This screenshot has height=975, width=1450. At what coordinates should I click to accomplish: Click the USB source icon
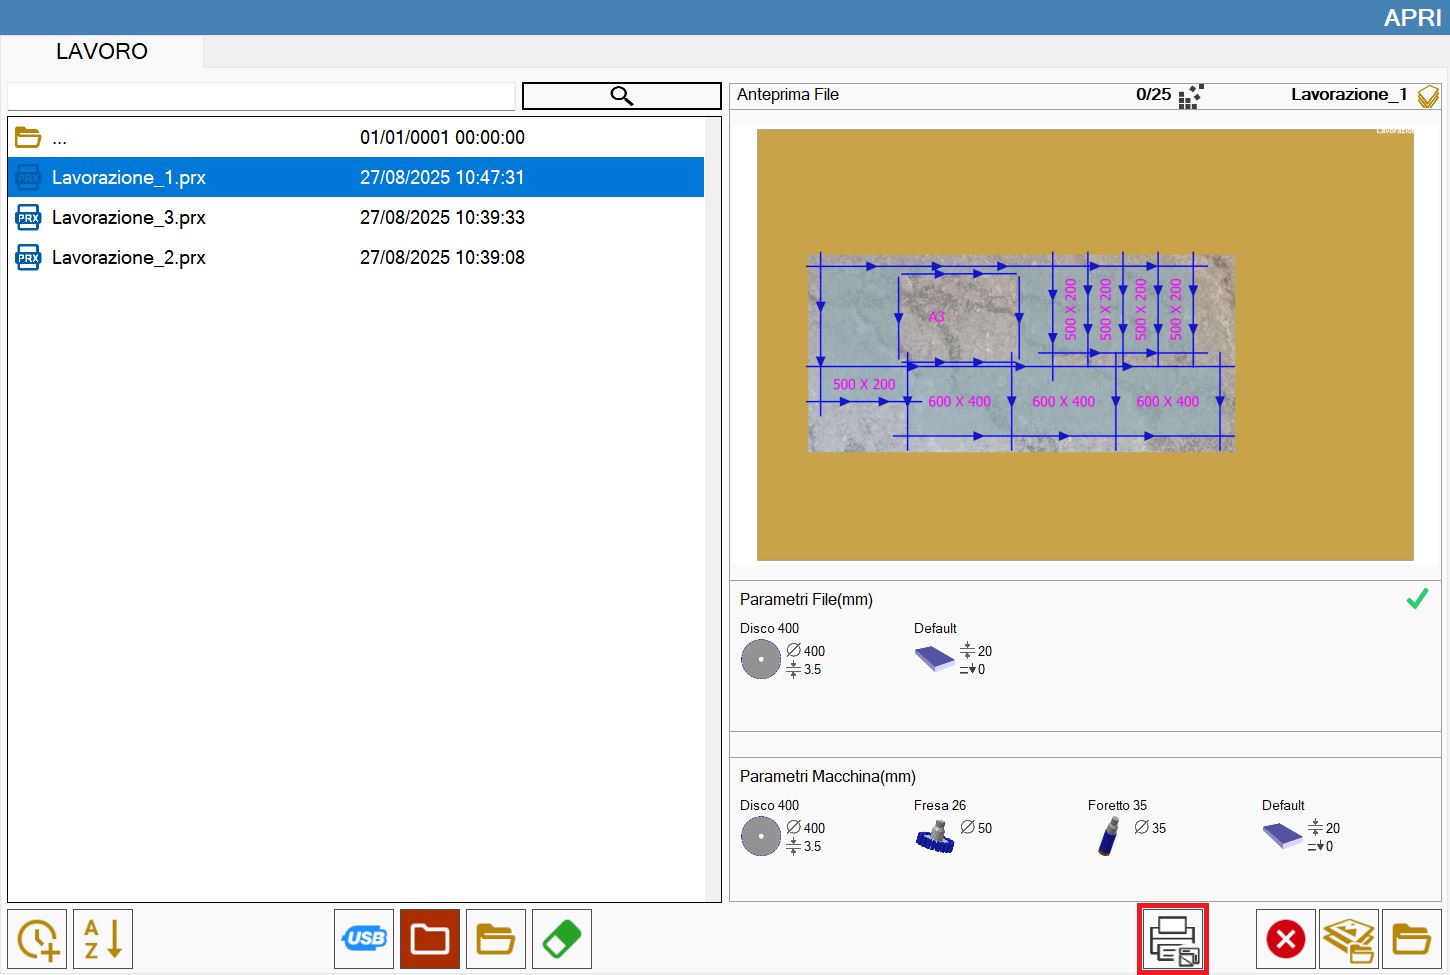tap(364, 939)
